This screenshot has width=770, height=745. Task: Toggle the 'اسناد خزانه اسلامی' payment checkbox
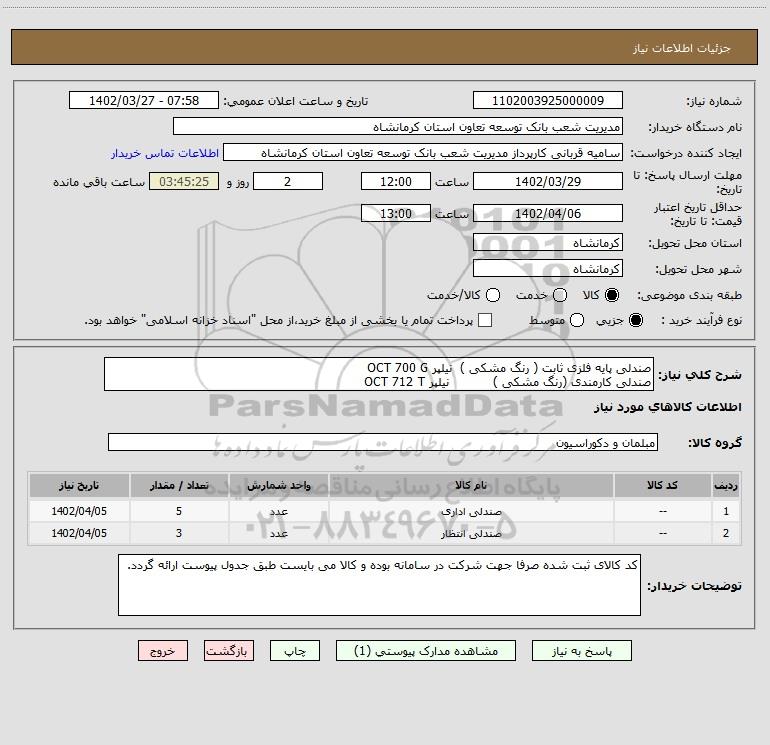pos(485,320)
